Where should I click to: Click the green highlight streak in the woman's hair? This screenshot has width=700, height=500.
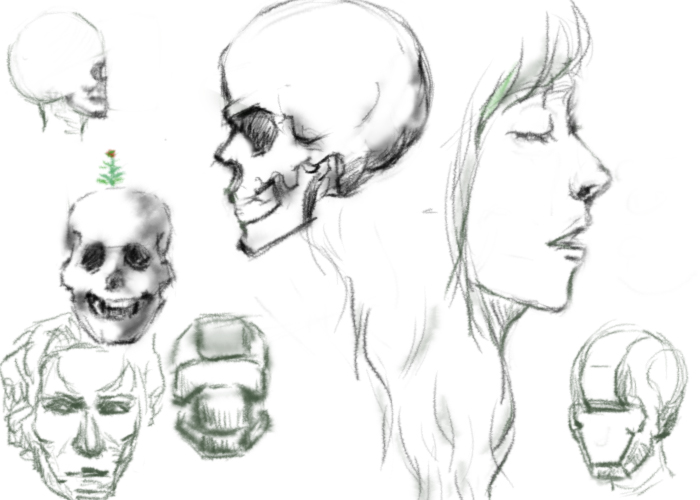[497, 95]
